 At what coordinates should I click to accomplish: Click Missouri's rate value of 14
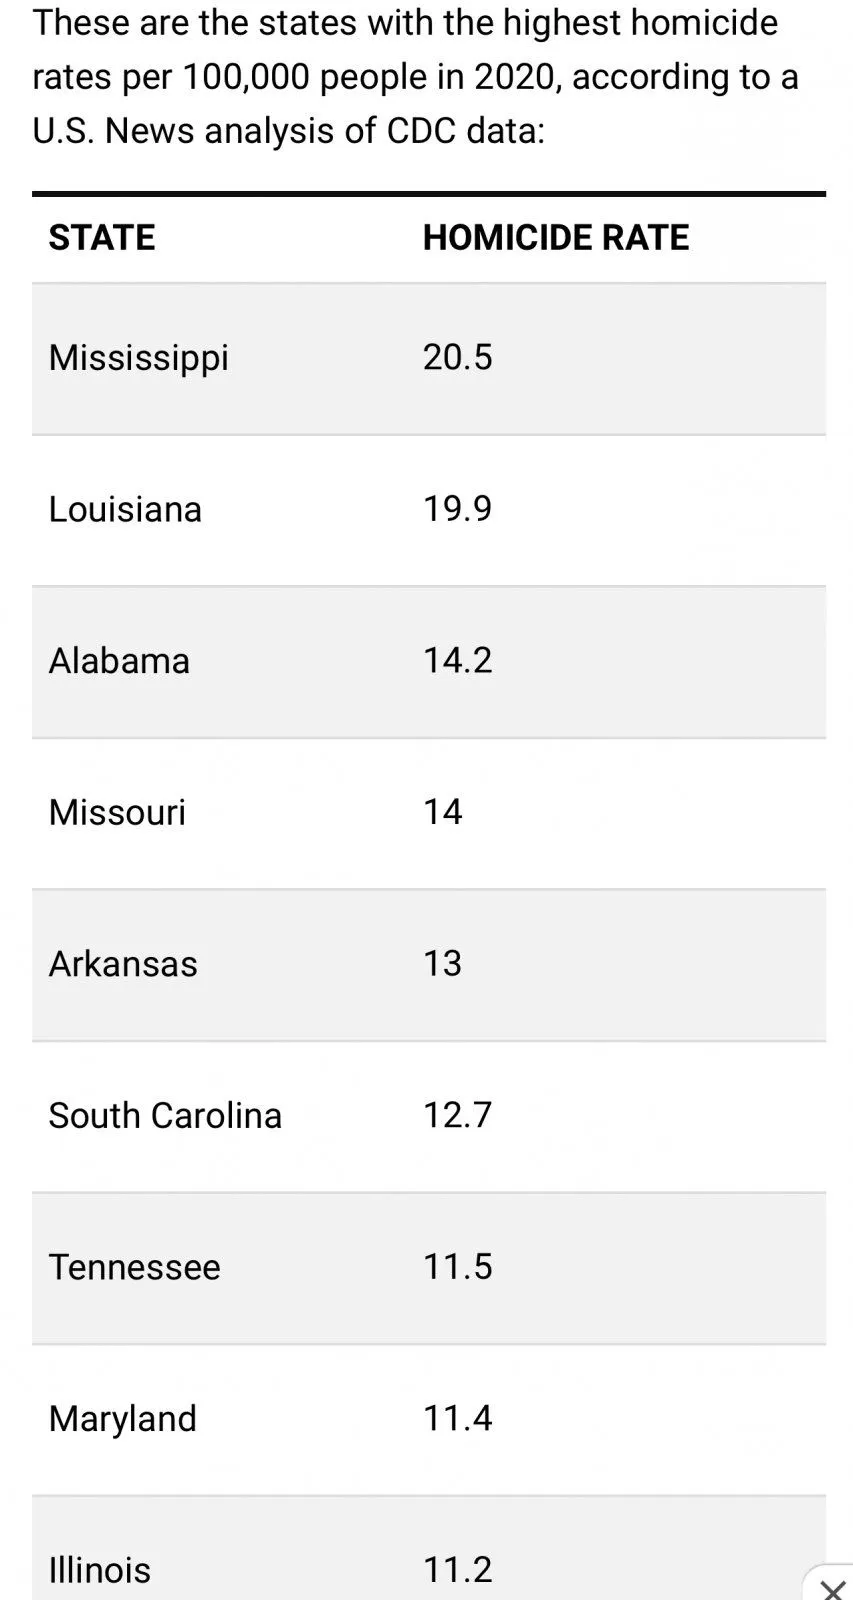coord(442,812)
